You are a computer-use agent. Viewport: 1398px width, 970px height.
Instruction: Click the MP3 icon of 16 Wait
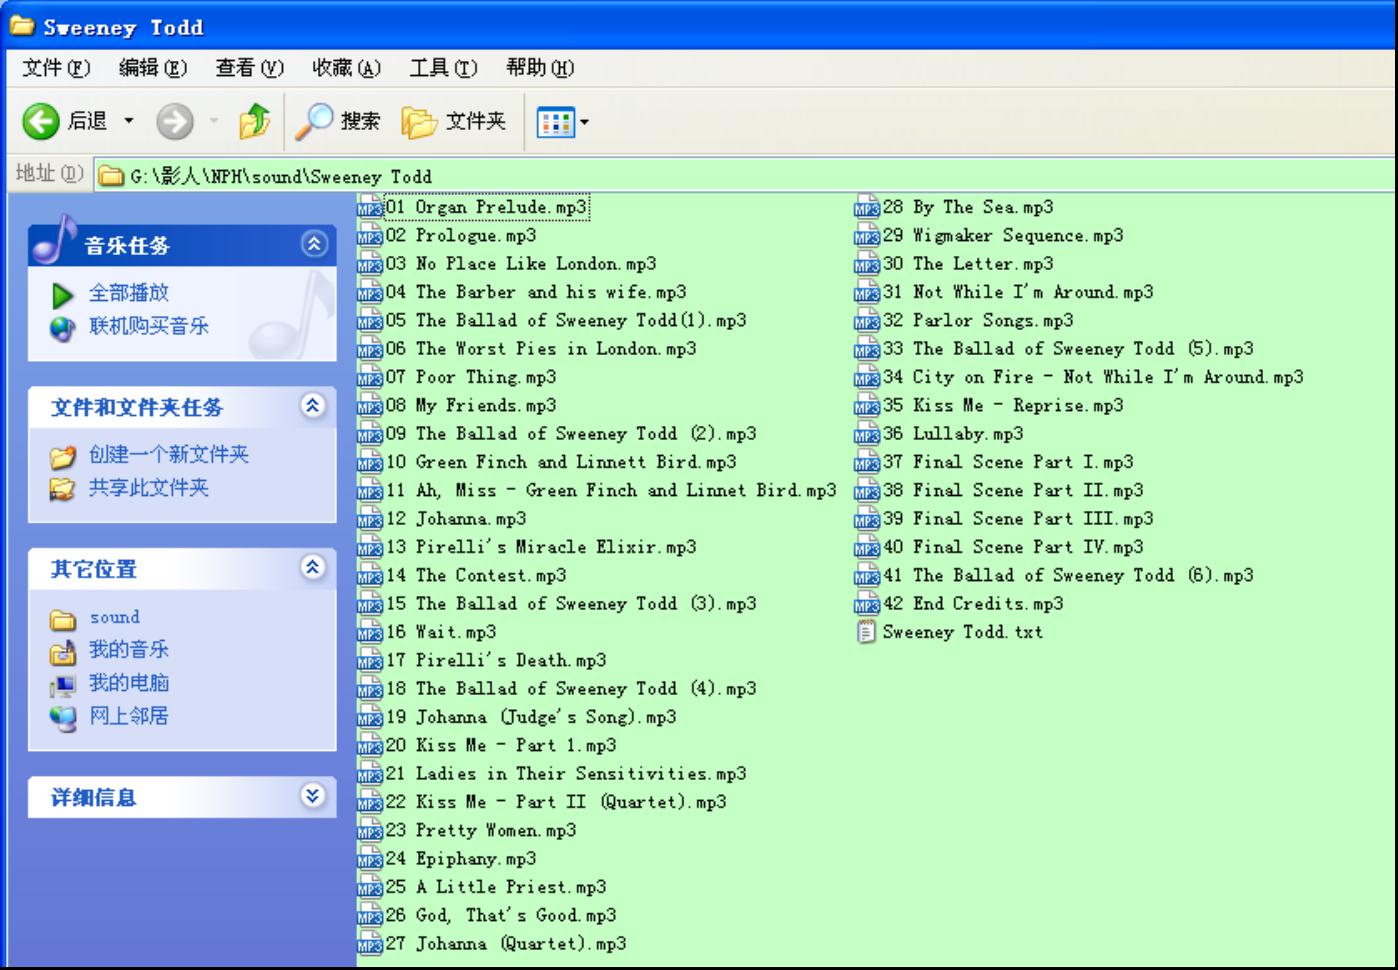click(x=370, y=633)
